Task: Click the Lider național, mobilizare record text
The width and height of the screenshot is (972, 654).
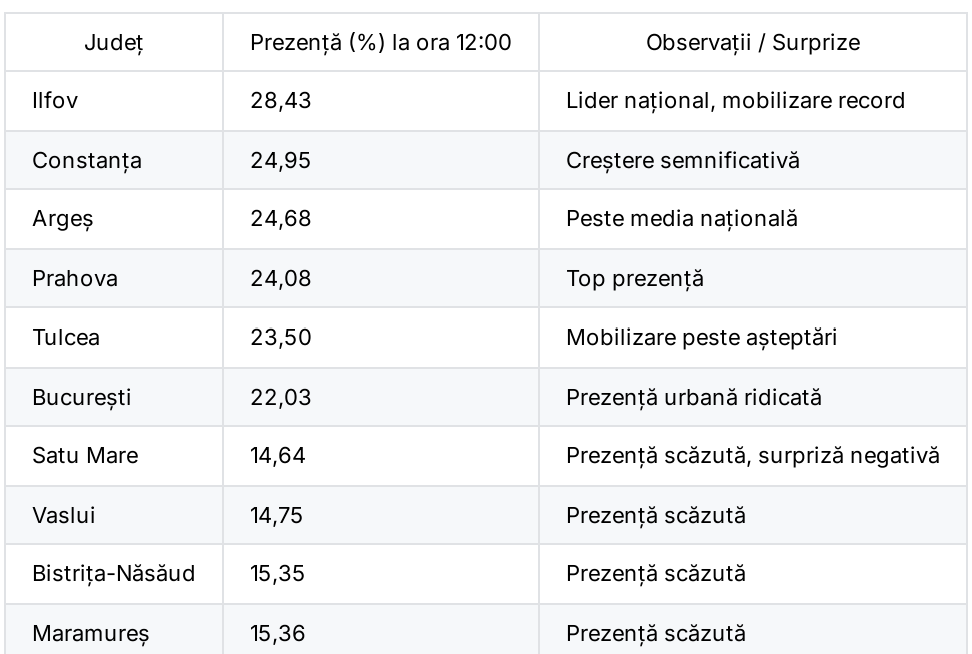Action: click(x=735, y=100)
